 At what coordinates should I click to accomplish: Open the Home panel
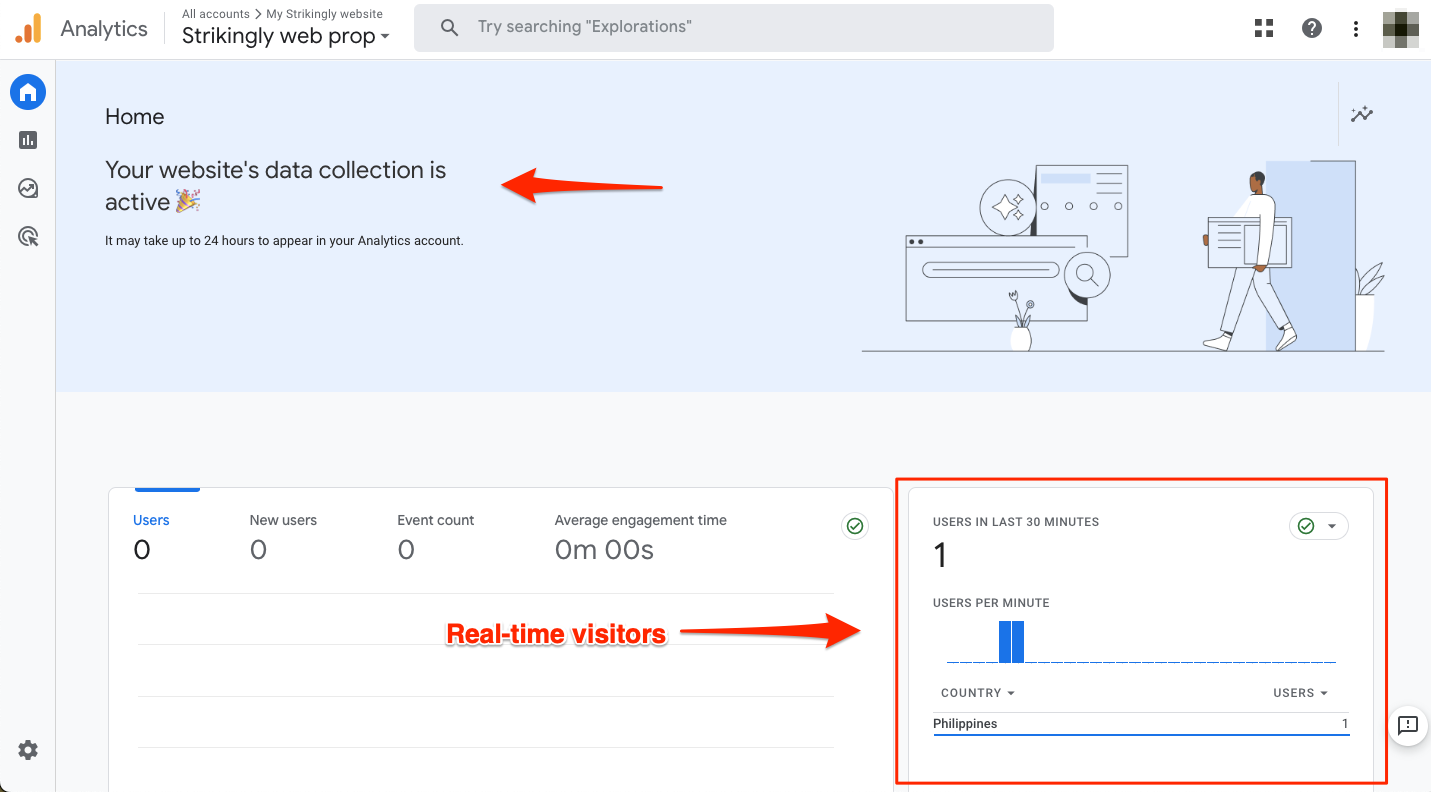click(27, 92)
